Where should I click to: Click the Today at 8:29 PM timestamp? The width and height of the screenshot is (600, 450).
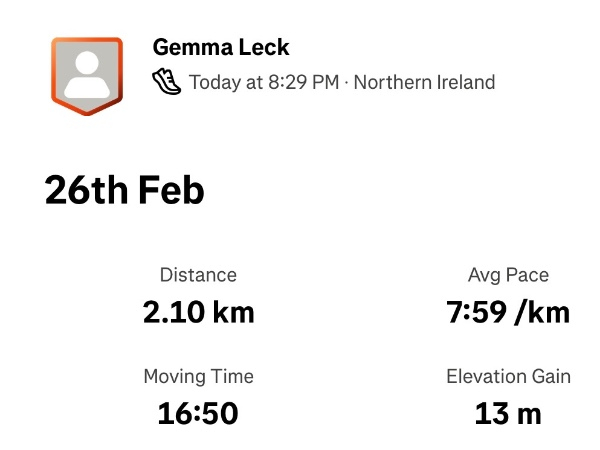click(264, 82)
